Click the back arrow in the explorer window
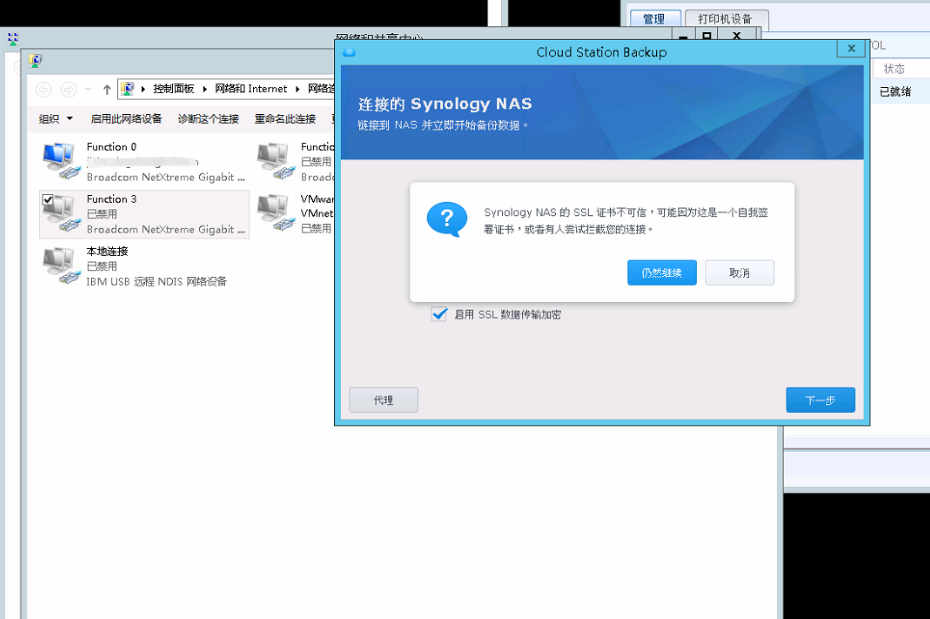The height and width of the screenshot is (619, 930). point(43,89)
